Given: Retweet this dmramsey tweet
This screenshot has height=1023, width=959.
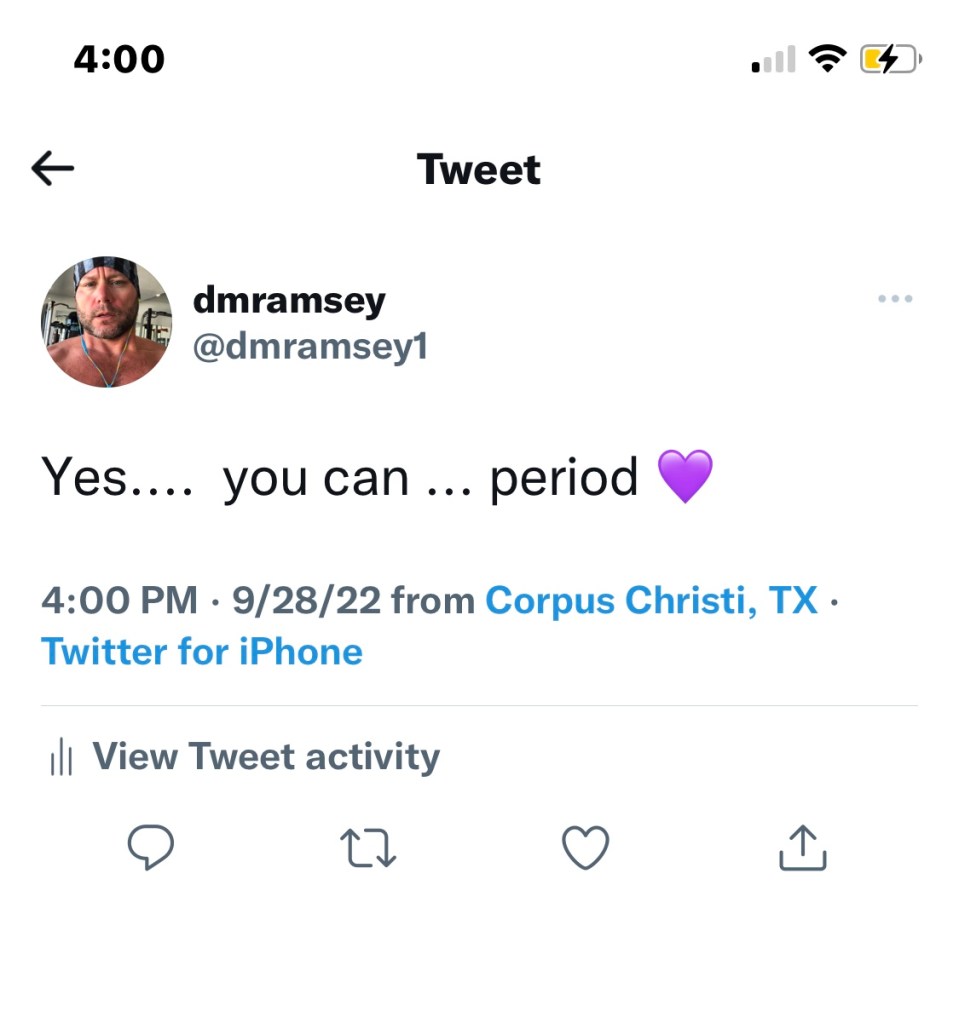Looking at the screenshot, I should (x=368, y=848).
